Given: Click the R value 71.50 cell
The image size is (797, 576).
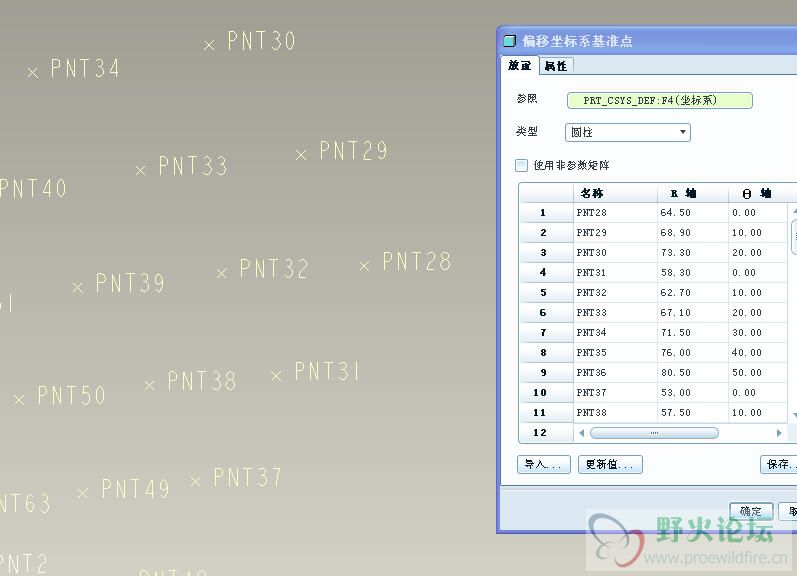Looking at the screenshot, I should pyautogui.click(x=693, y=332).
